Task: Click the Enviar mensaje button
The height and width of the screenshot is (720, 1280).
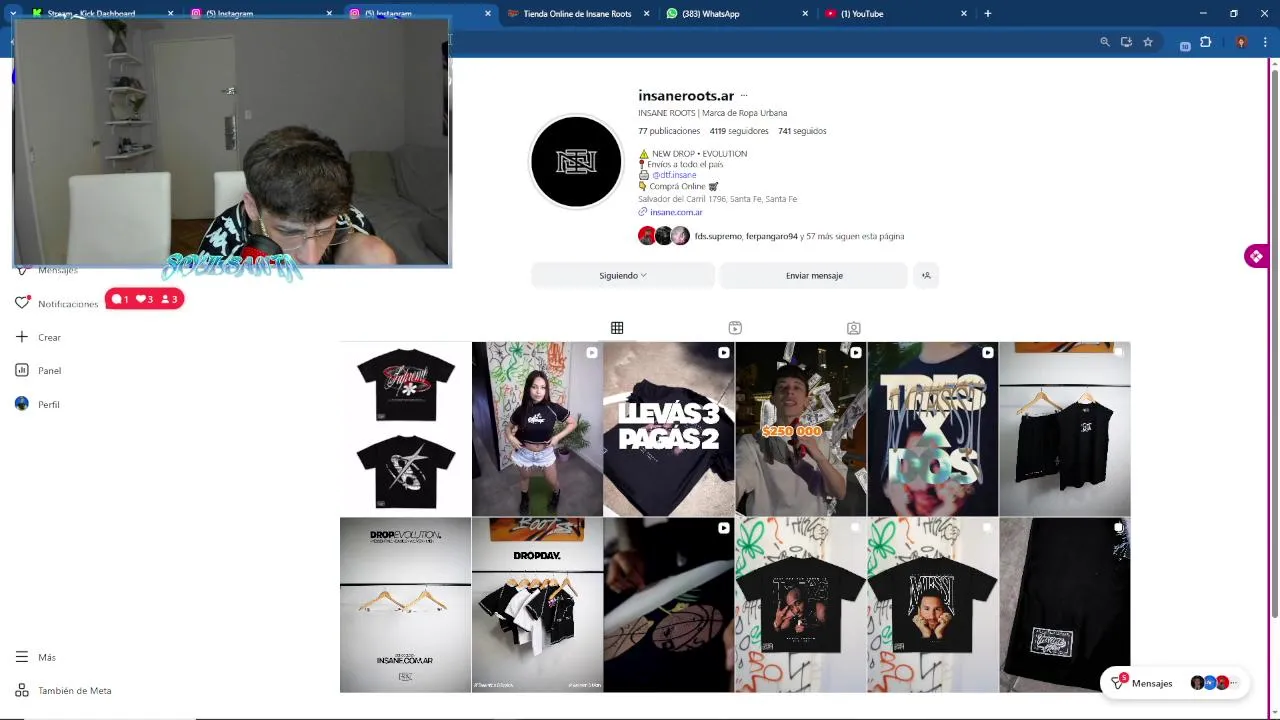Action: pyautogui.click(x=814, y=275)
